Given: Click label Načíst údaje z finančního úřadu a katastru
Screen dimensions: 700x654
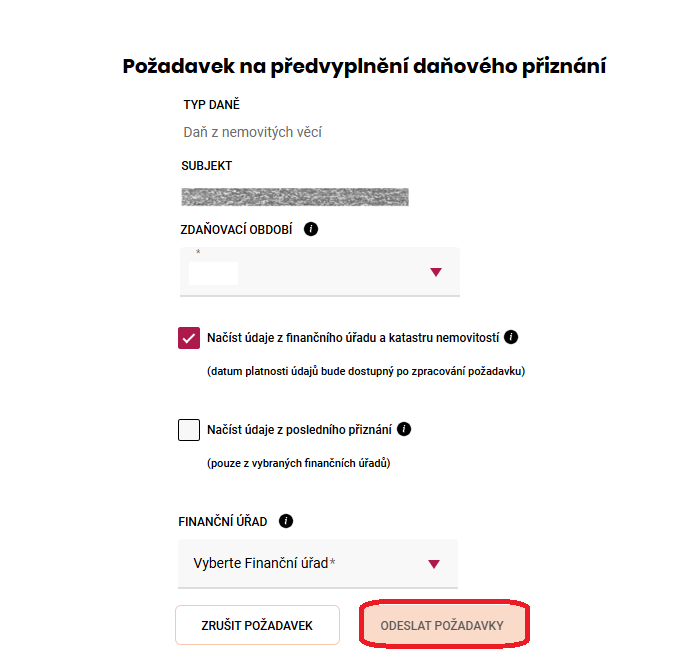Looking at the screenshot, I should [353, 338].
